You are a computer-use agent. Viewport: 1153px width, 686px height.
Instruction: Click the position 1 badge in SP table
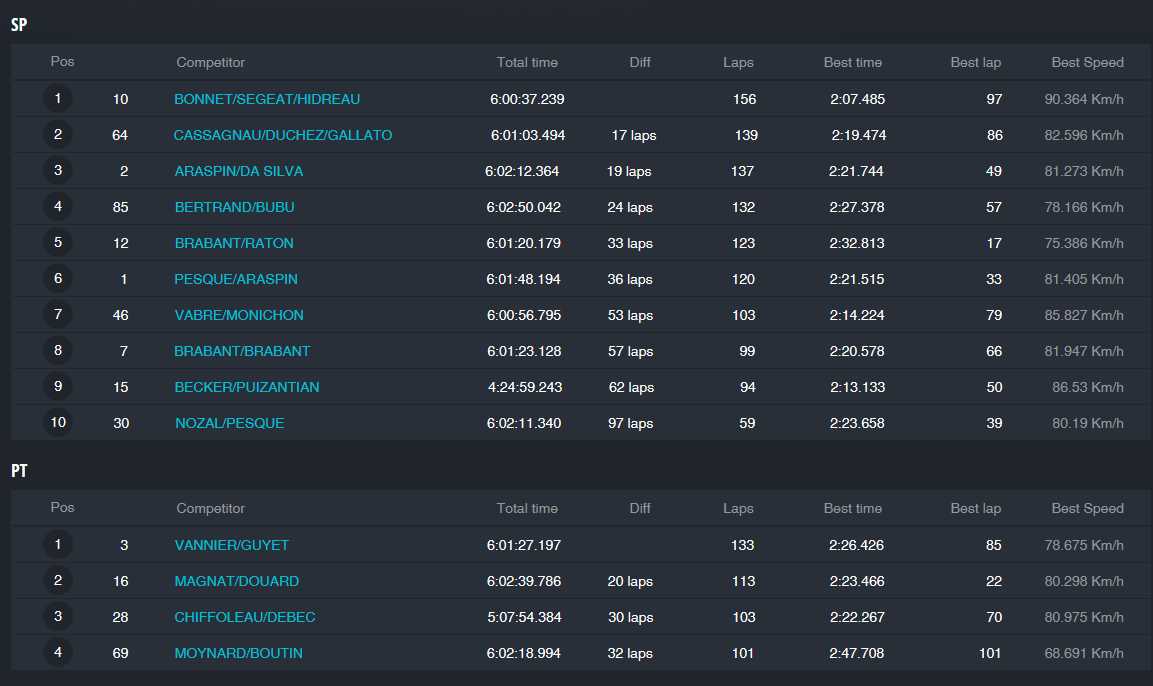pyautogui.click(x=58, y=99)
